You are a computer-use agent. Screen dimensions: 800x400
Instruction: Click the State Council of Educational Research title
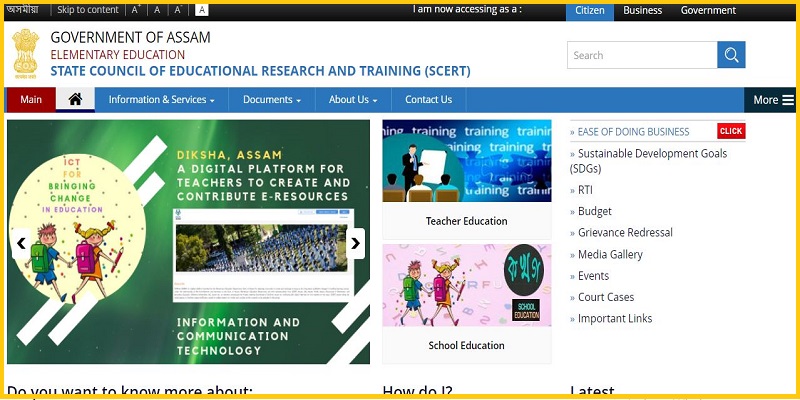tap(260, 71)
